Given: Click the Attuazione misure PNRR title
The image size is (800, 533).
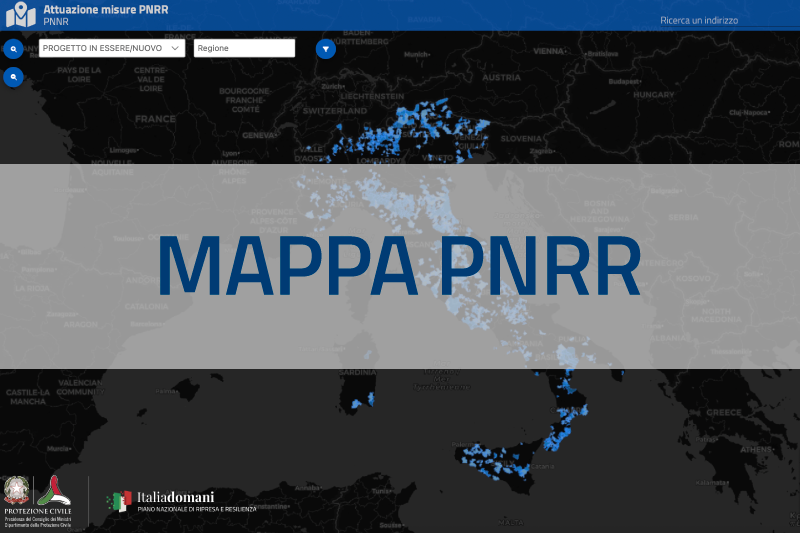Looking at the screenshot, I should 106,9.
